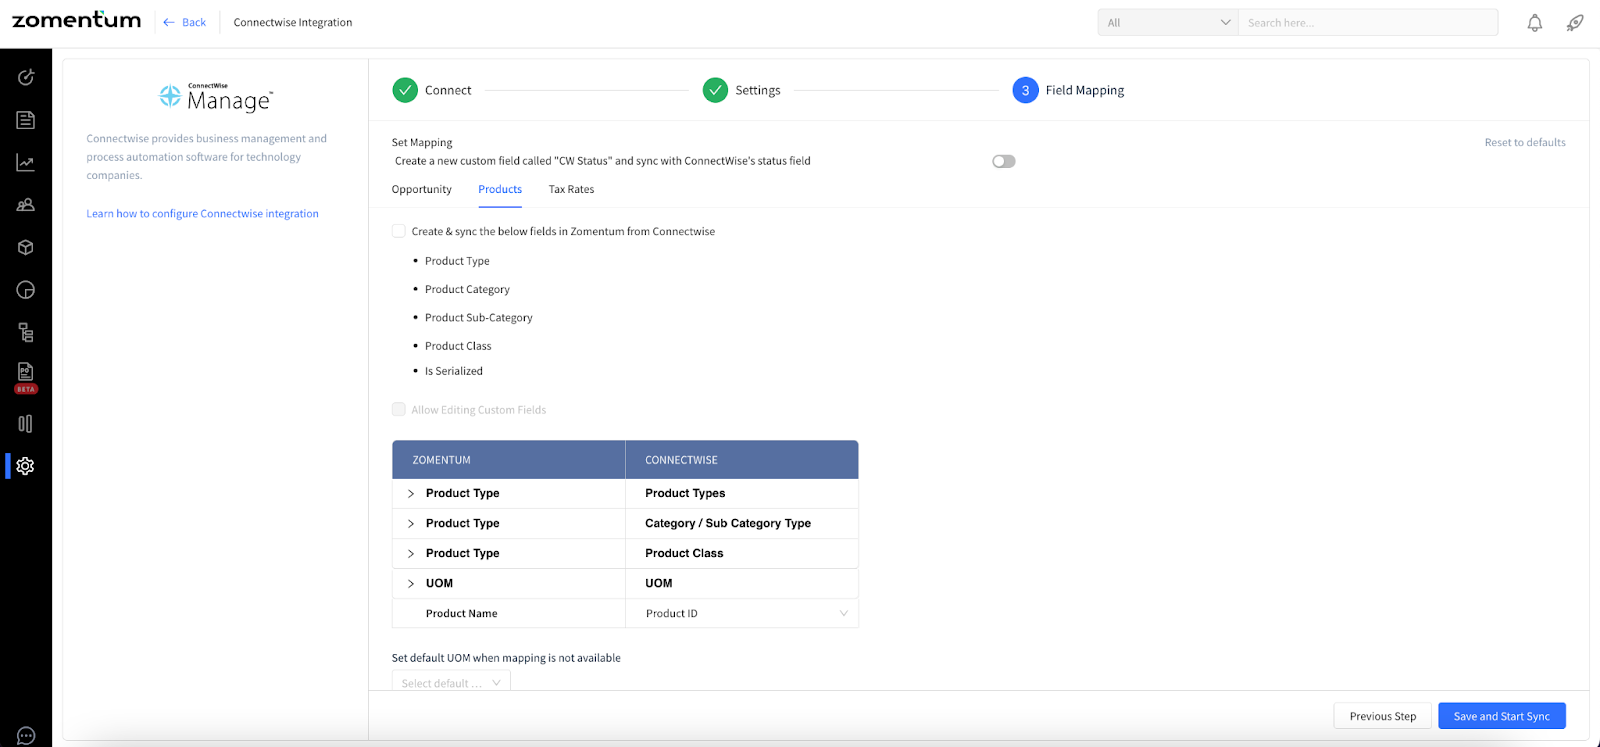Check Allow Editing Custom Fields box

(x=399, y=409)
